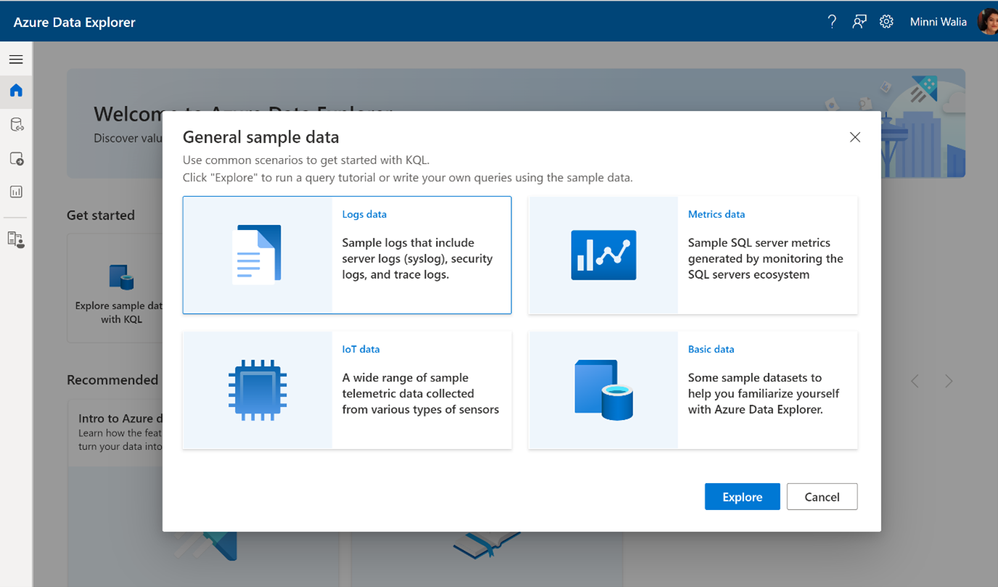This screenshot has height=587, width=998.
Task: Click the IoT data title link
Action: click(361, 350)
